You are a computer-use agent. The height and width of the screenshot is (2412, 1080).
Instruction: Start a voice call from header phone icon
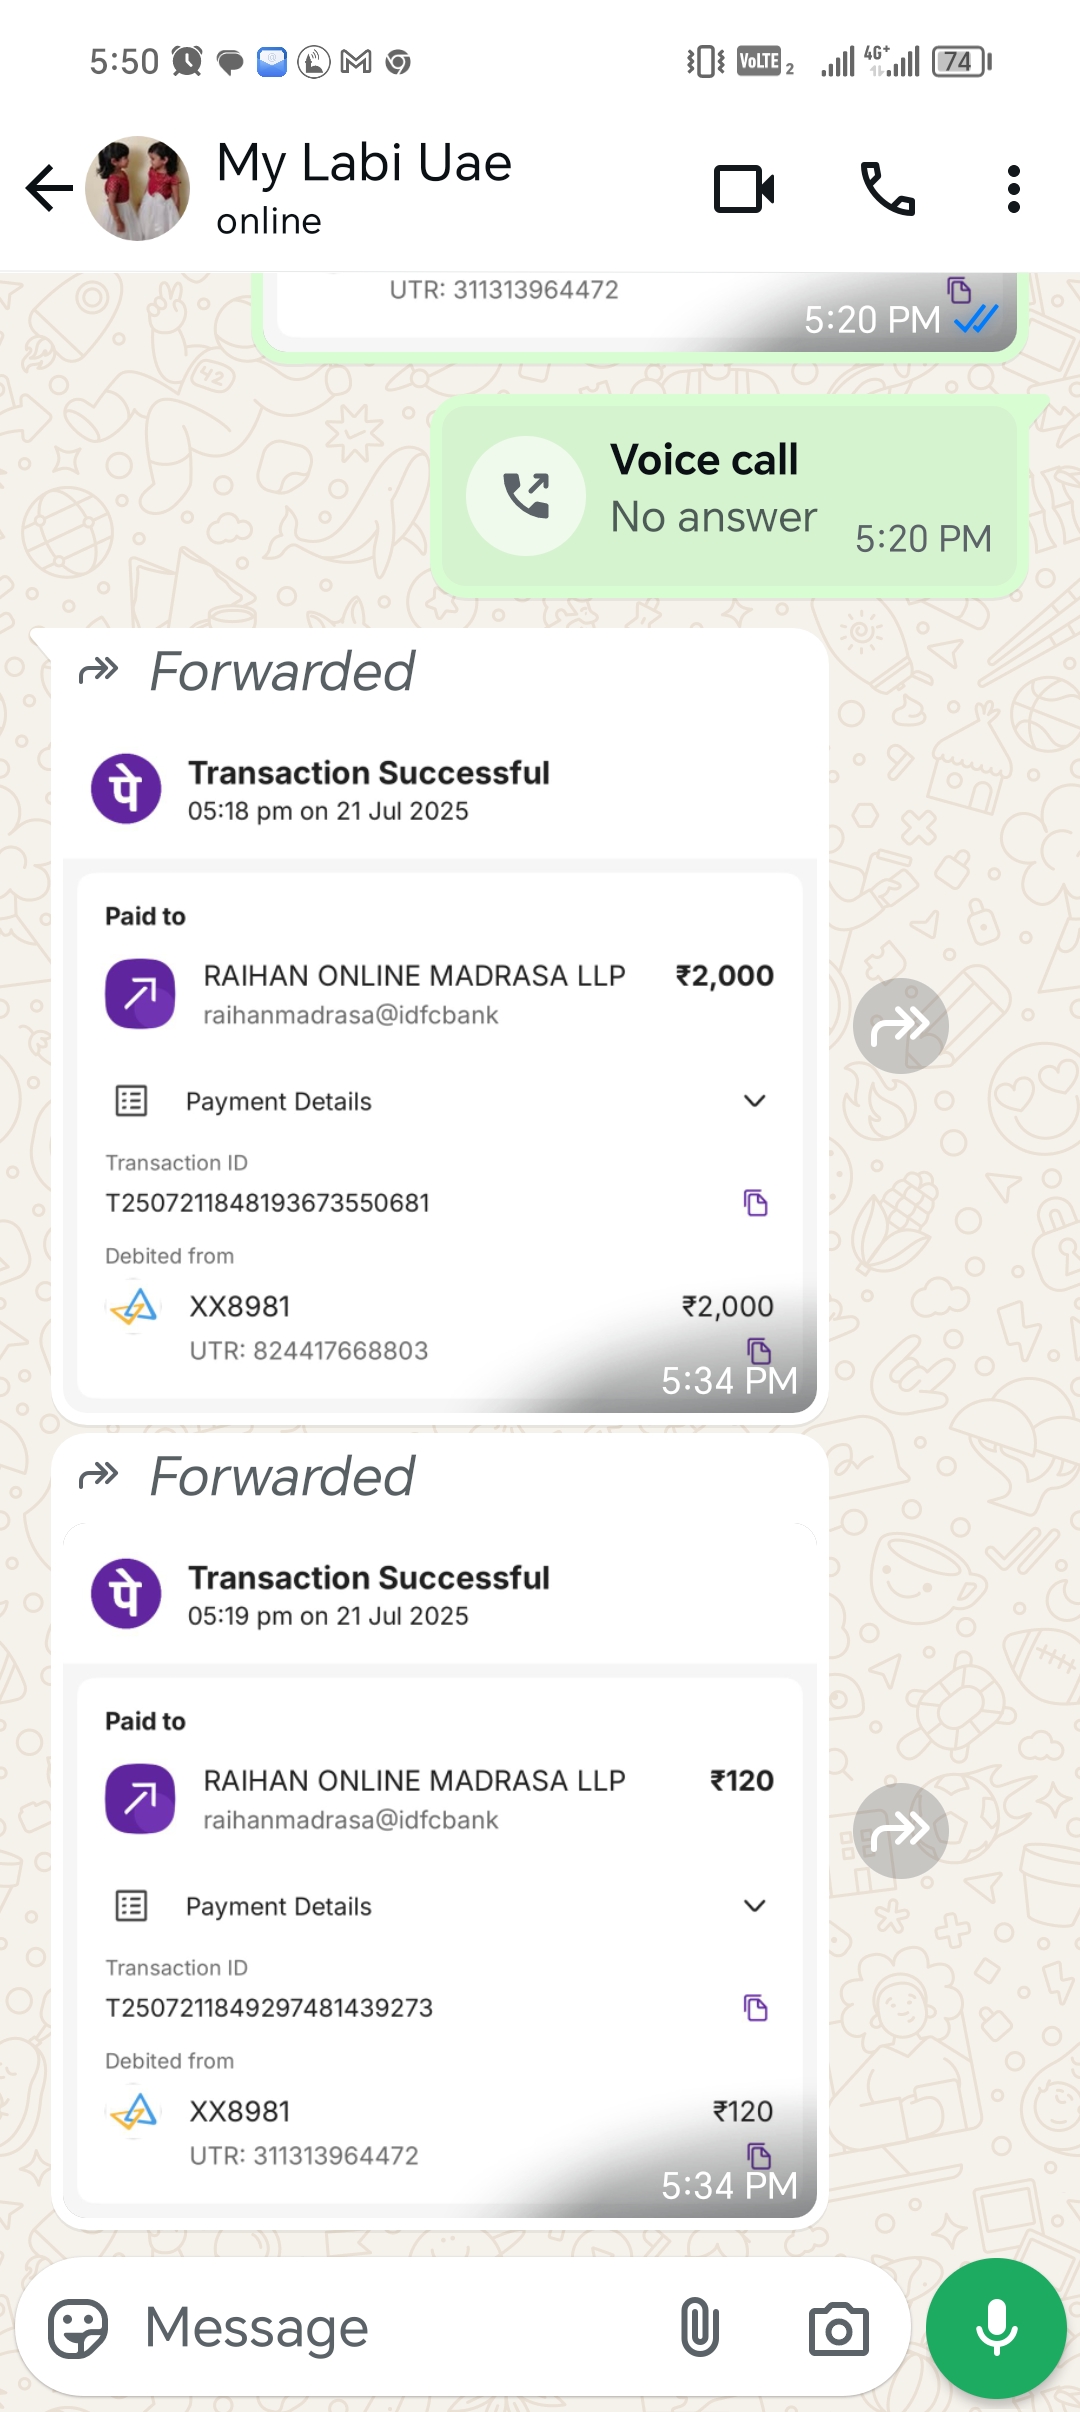(x=887, y=189)
